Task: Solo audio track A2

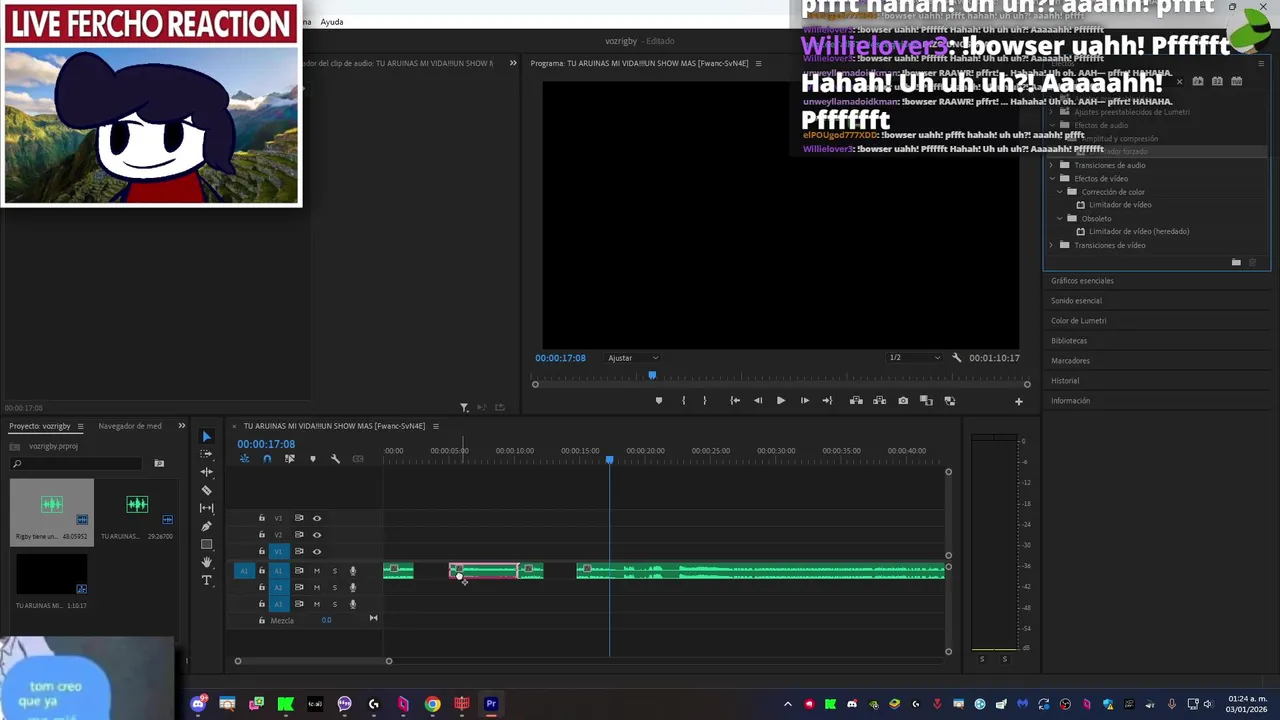Action: click(x=335, y=587)
